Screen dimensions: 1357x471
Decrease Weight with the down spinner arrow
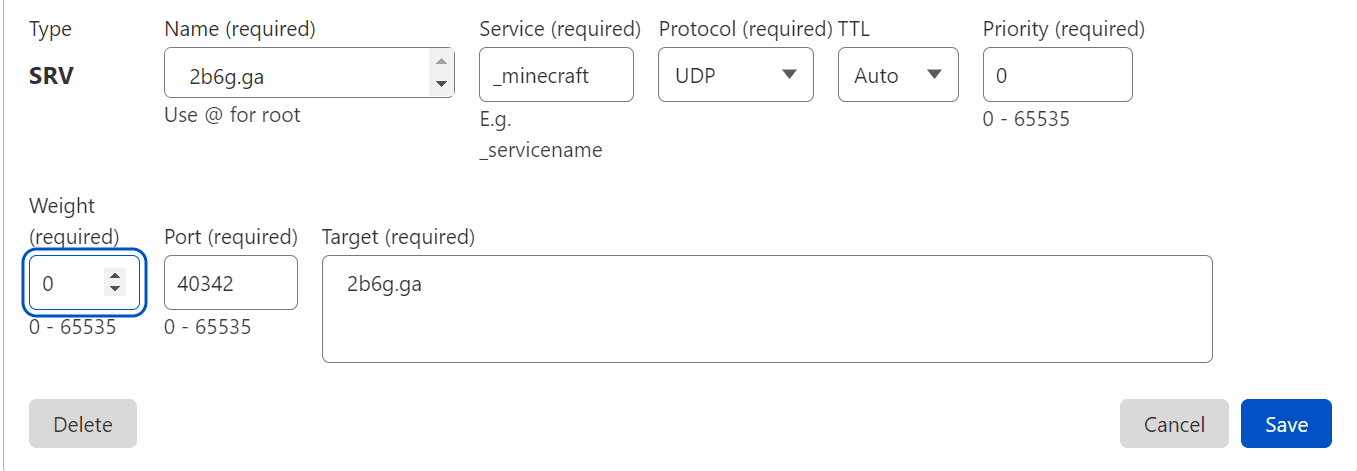click(115, 290)
